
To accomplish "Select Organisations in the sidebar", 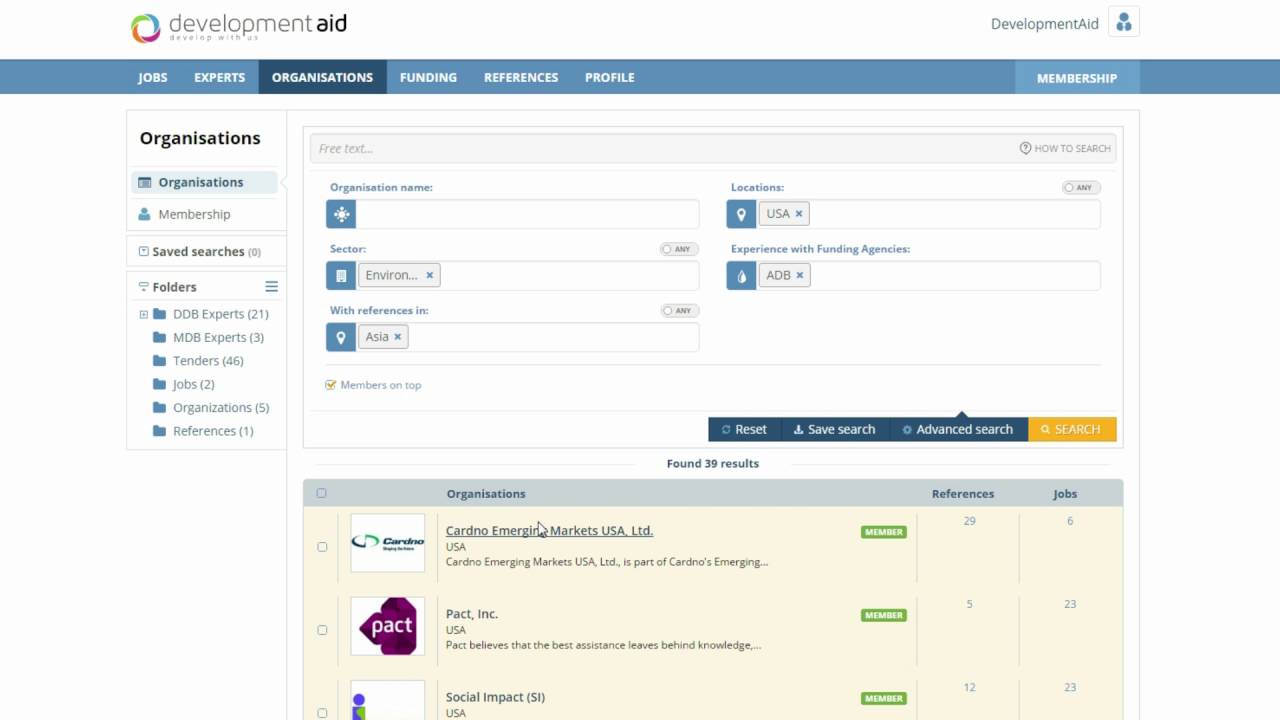I will tap(204, 182).
